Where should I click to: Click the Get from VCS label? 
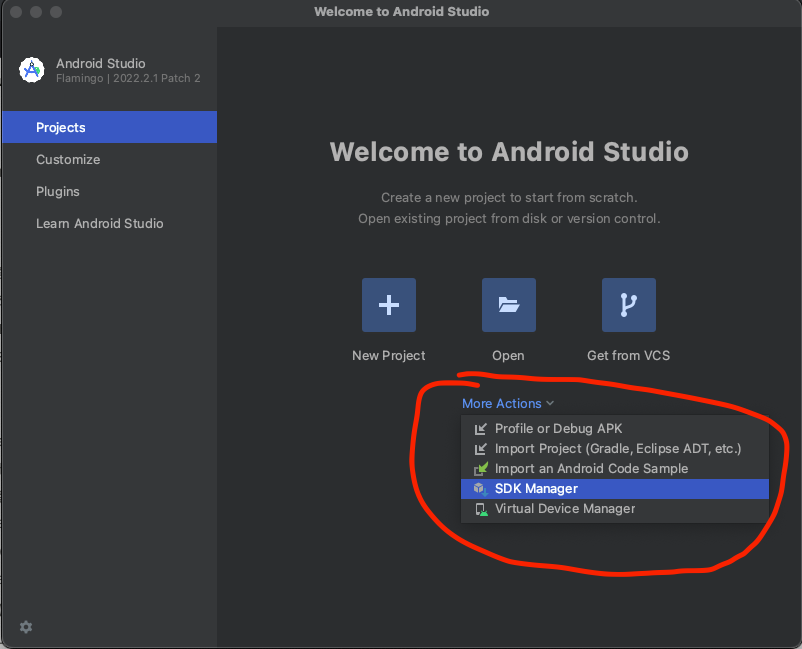[629, 355]
